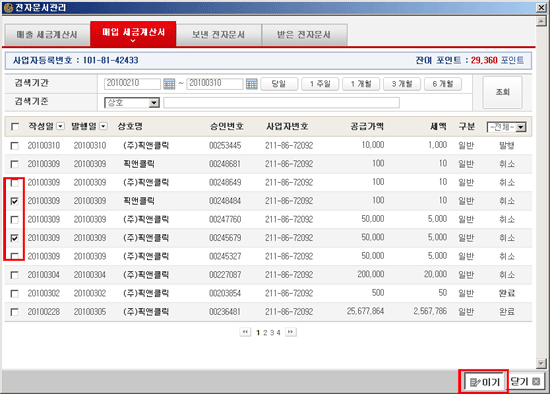Viewport: 550px width, 394px height.
Task: Click the 상호명 column header
Action: (130, 126)
